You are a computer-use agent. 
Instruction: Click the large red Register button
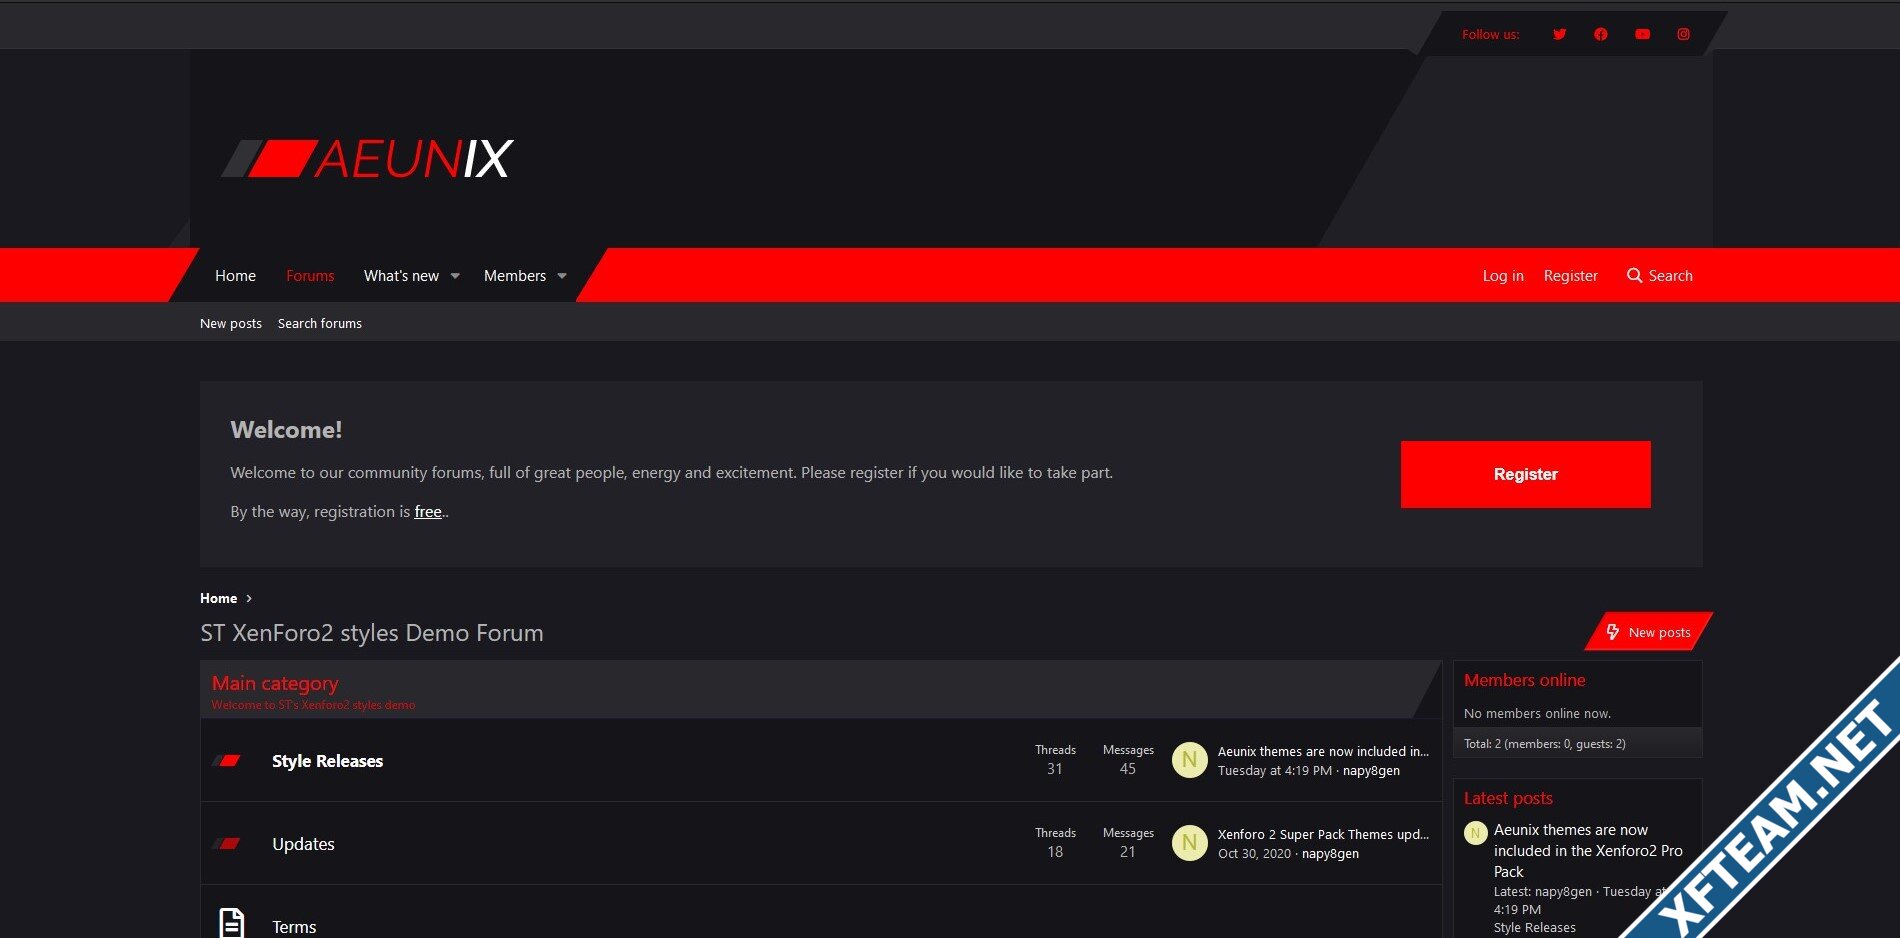pyautogui.click(x=1525, y=474)
